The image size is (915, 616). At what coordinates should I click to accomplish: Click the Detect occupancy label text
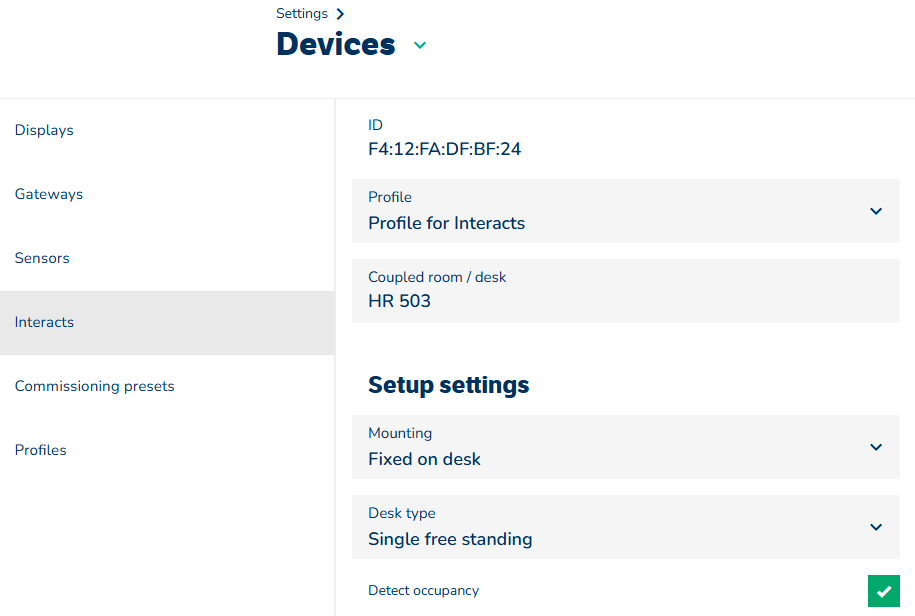click(x=423, y=591)
